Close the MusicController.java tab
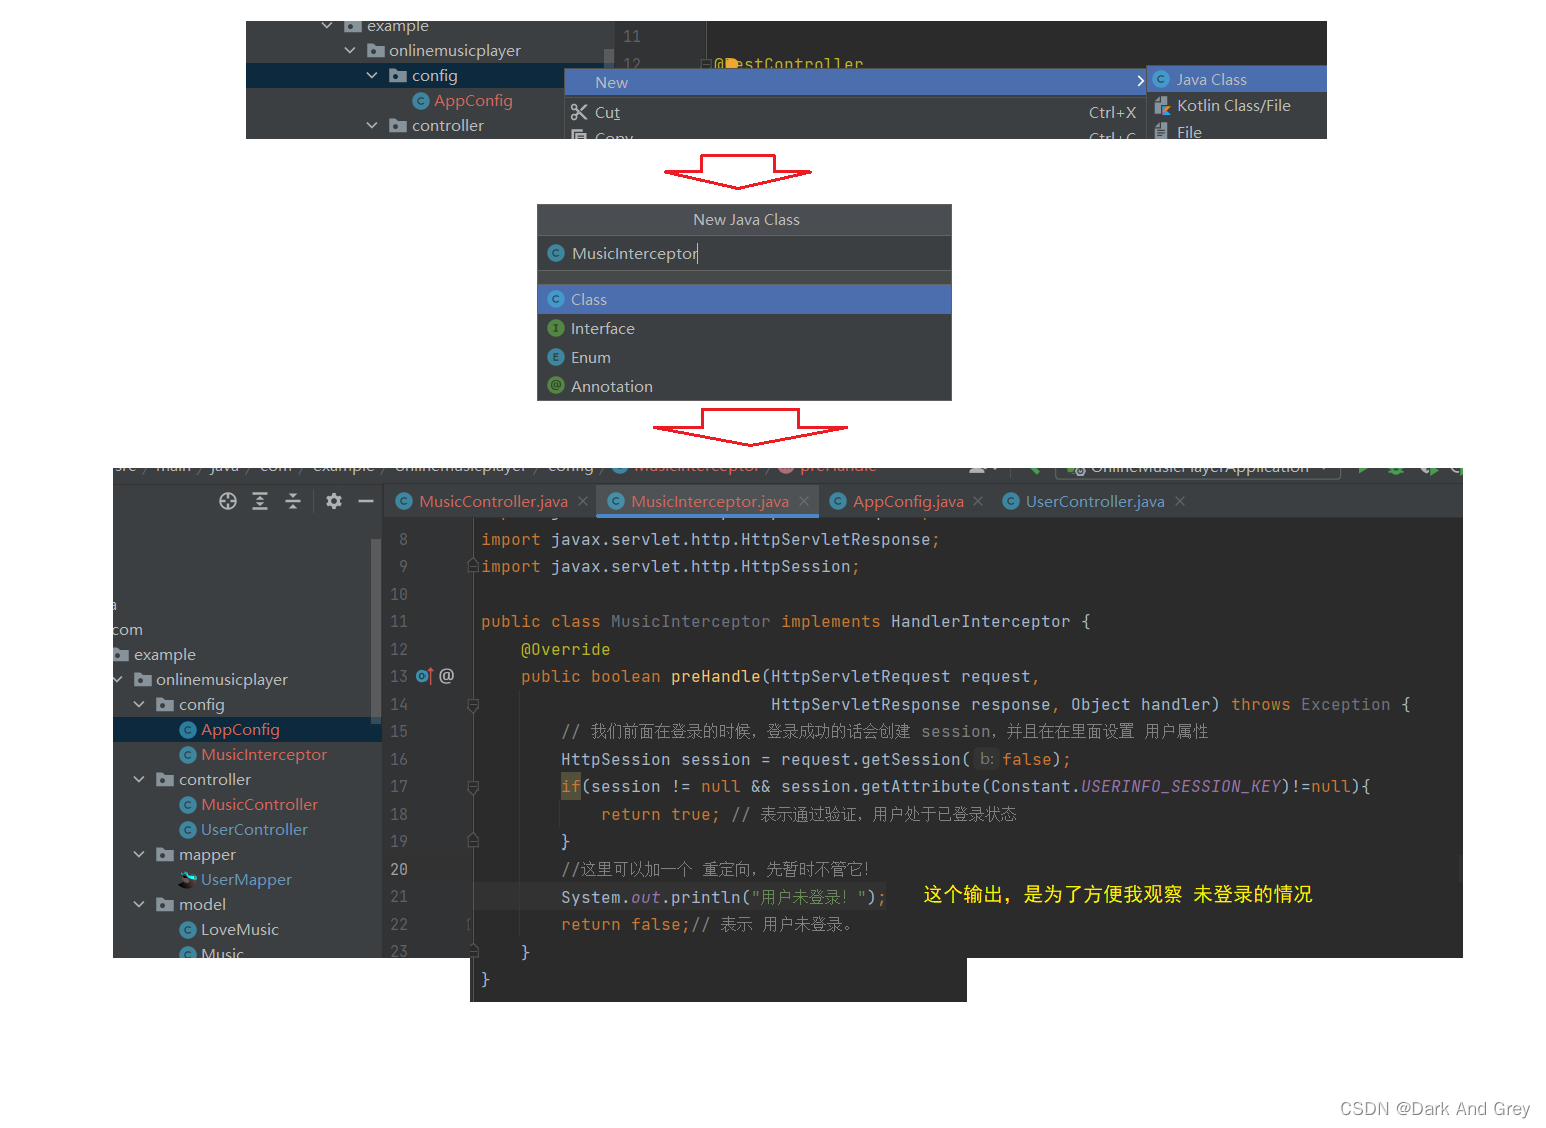Image resolution: width=1546 pixels, height=1128 pixels. [x=583, y=501]
